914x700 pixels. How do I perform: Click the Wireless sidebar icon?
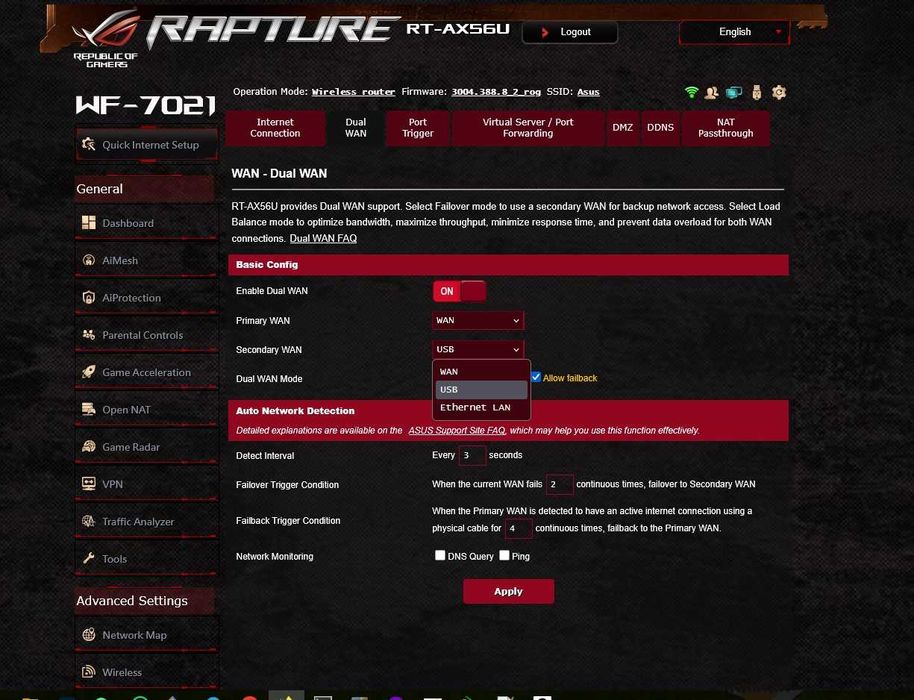click(89, 672)
